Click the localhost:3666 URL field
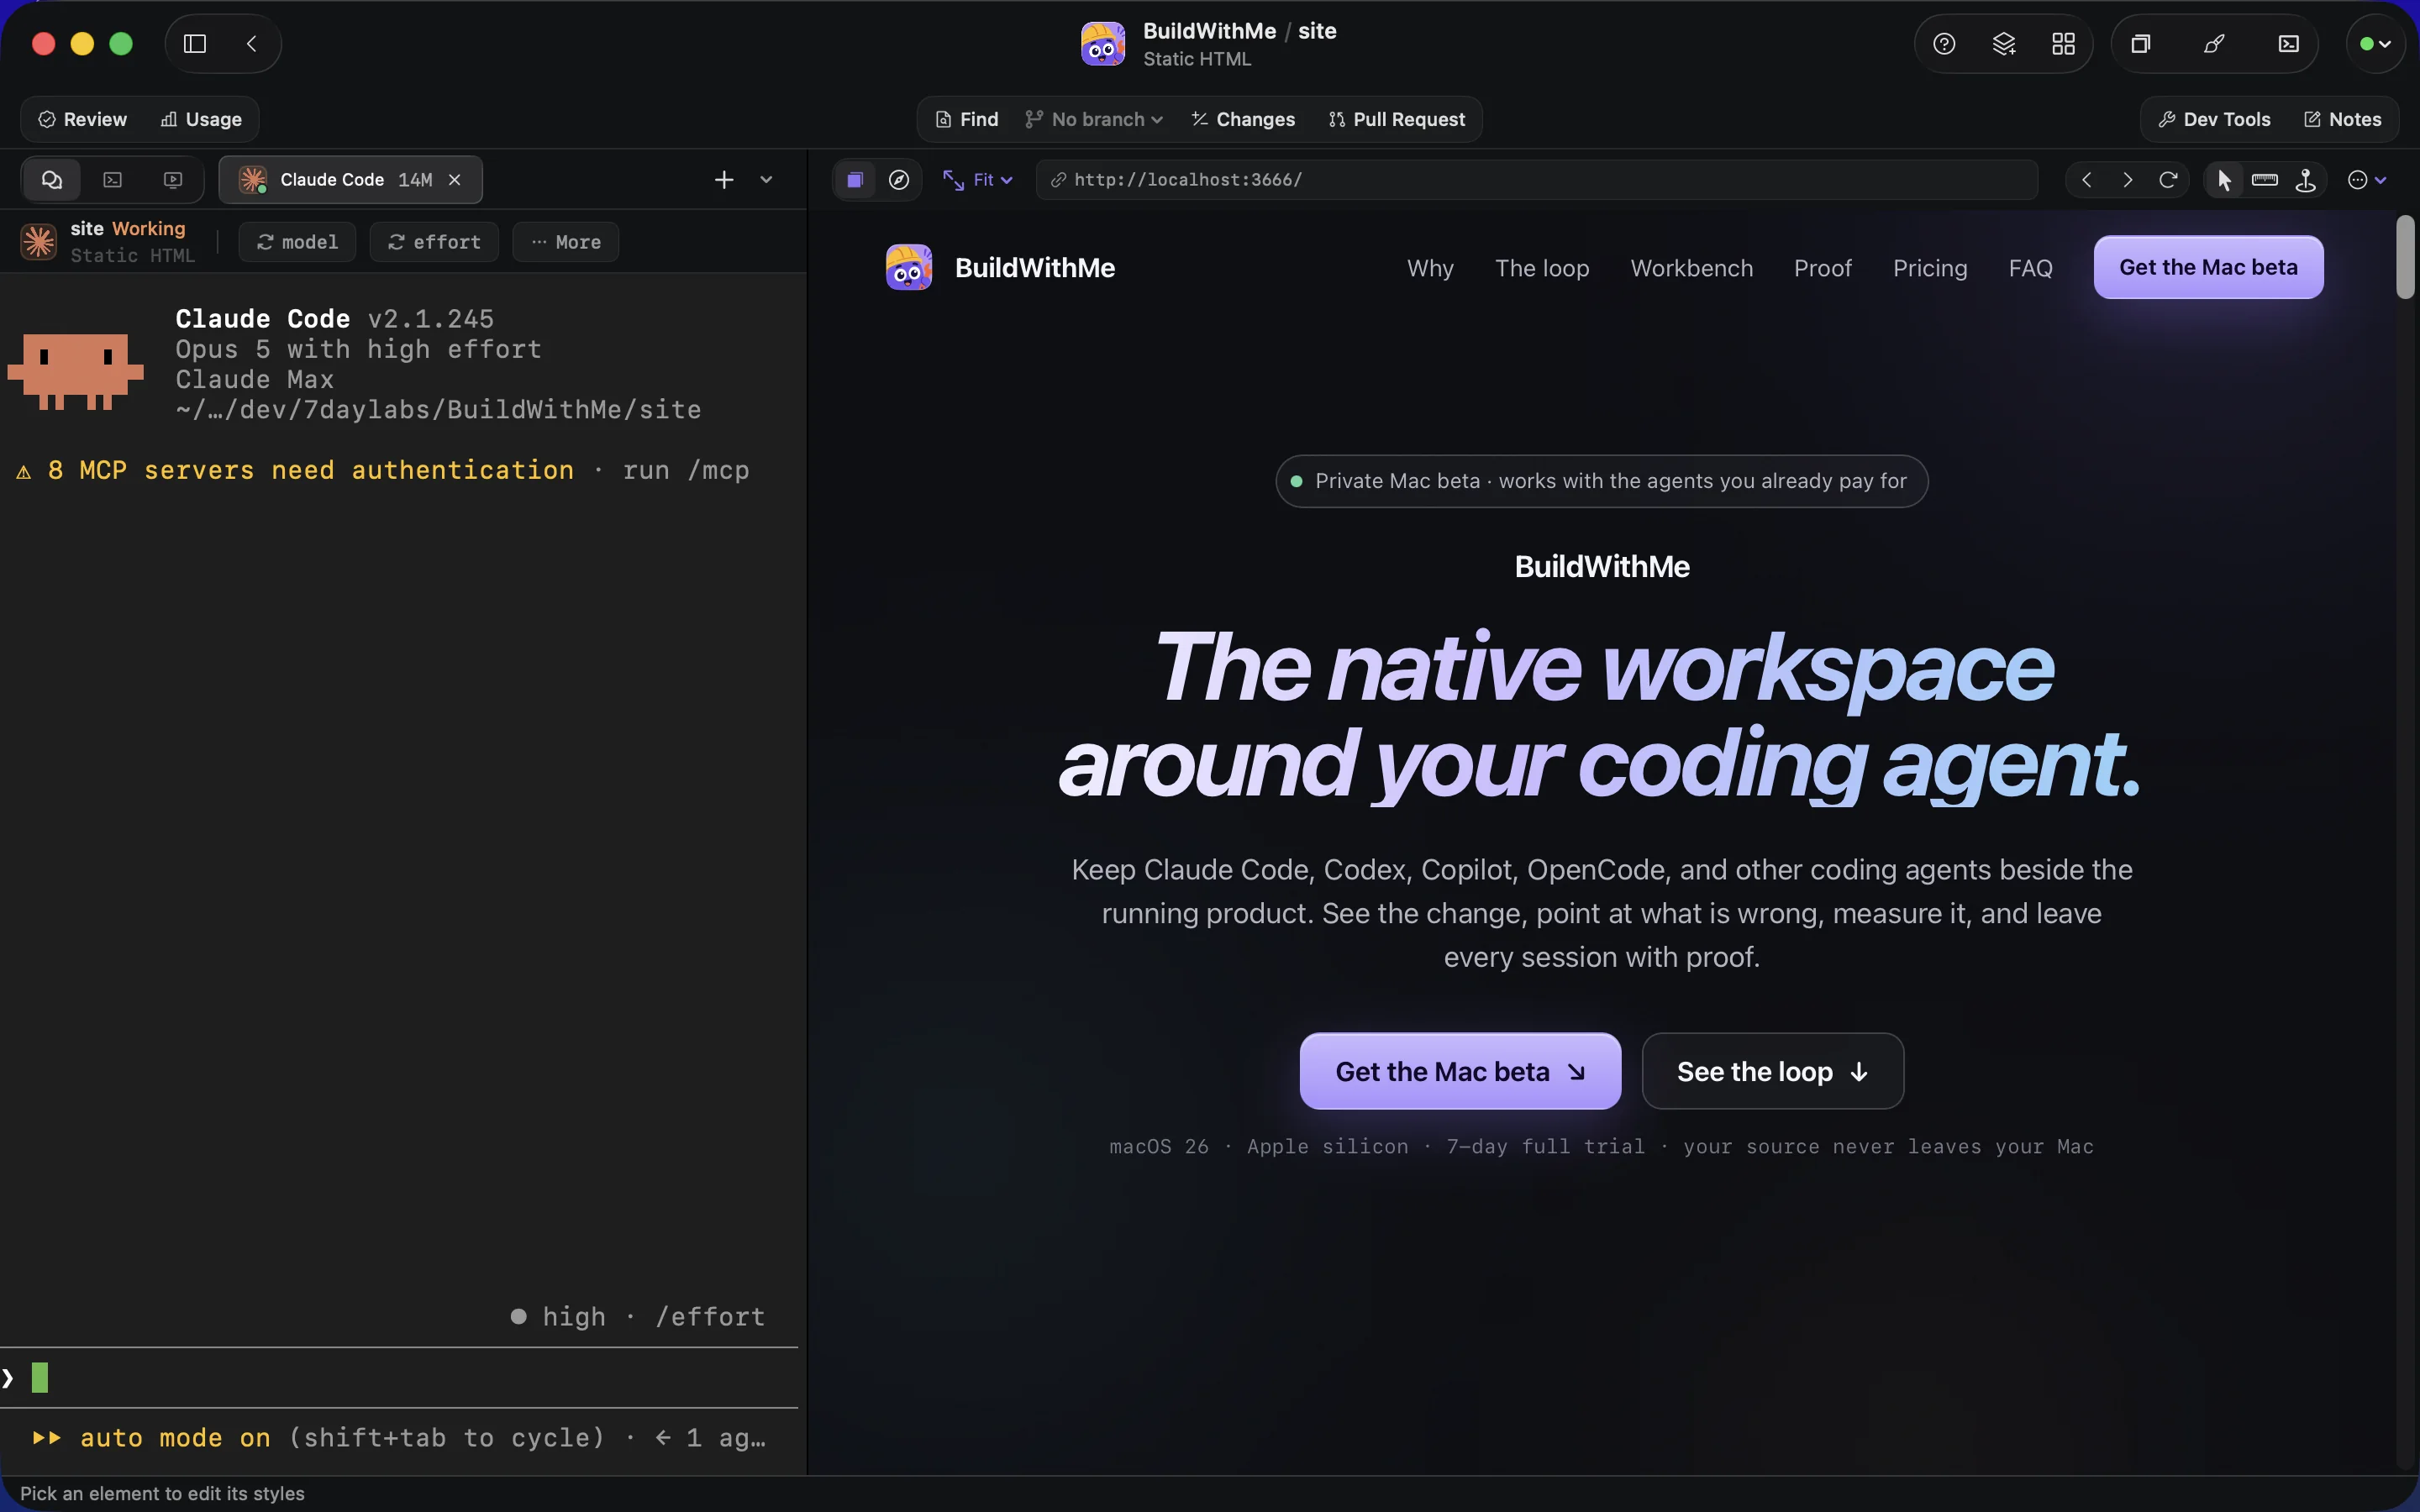The width and height of the screenshot is (2420, 1512). [1537, 180]
